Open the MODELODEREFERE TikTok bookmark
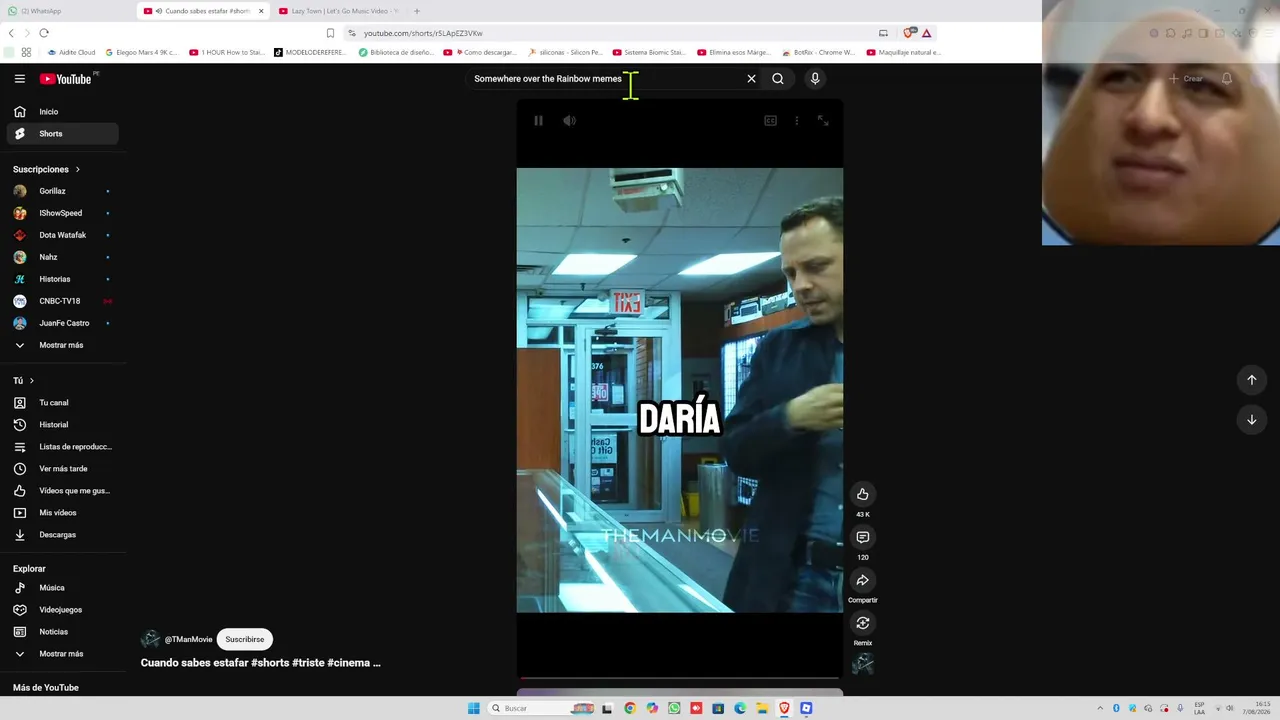Screen dimensions: 1280x720 312,52
